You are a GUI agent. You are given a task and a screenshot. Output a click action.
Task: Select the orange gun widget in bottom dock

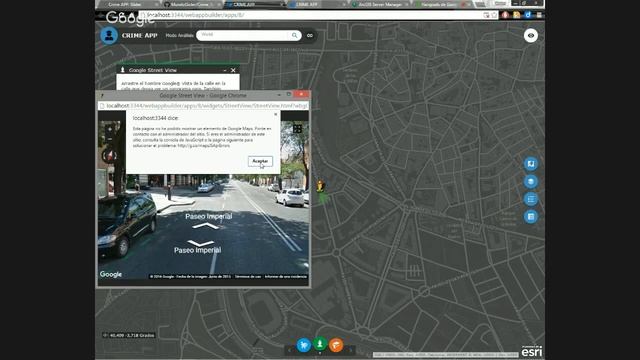coord(336,345)
